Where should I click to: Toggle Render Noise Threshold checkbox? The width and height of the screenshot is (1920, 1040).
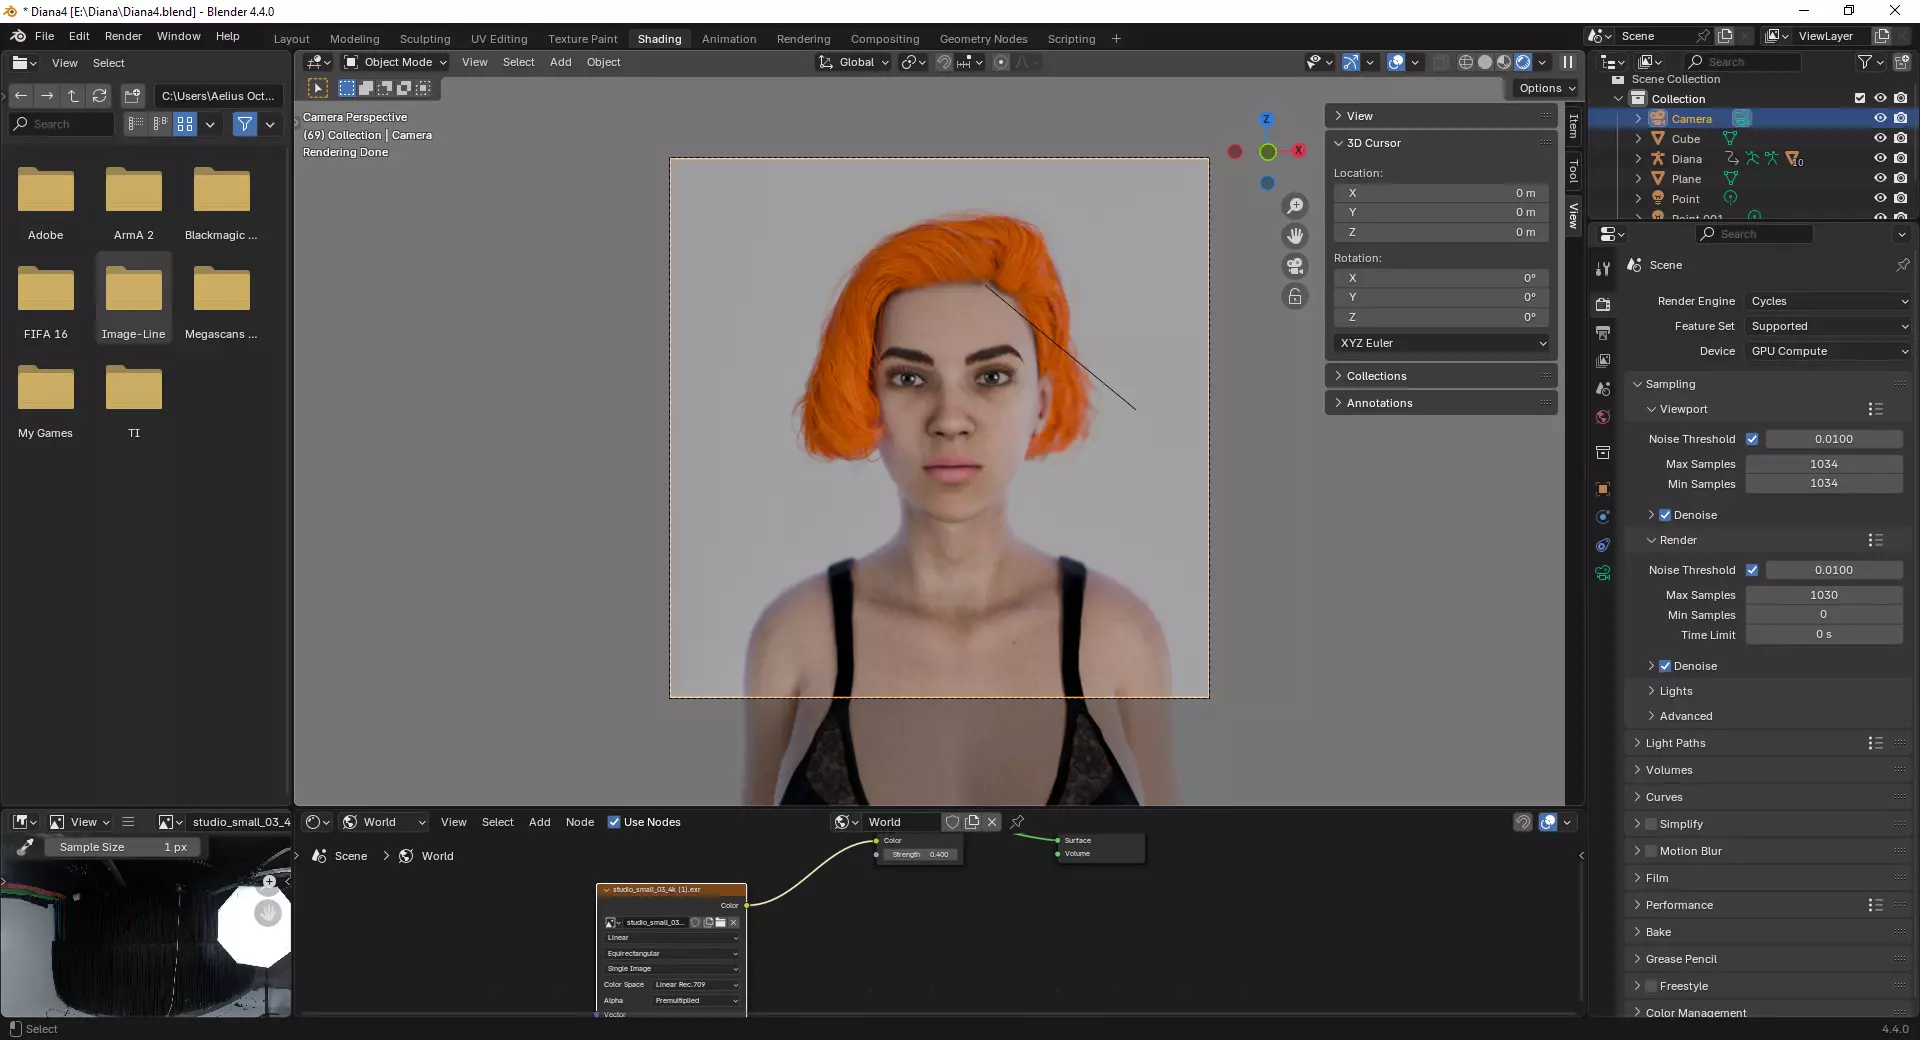1752,570
